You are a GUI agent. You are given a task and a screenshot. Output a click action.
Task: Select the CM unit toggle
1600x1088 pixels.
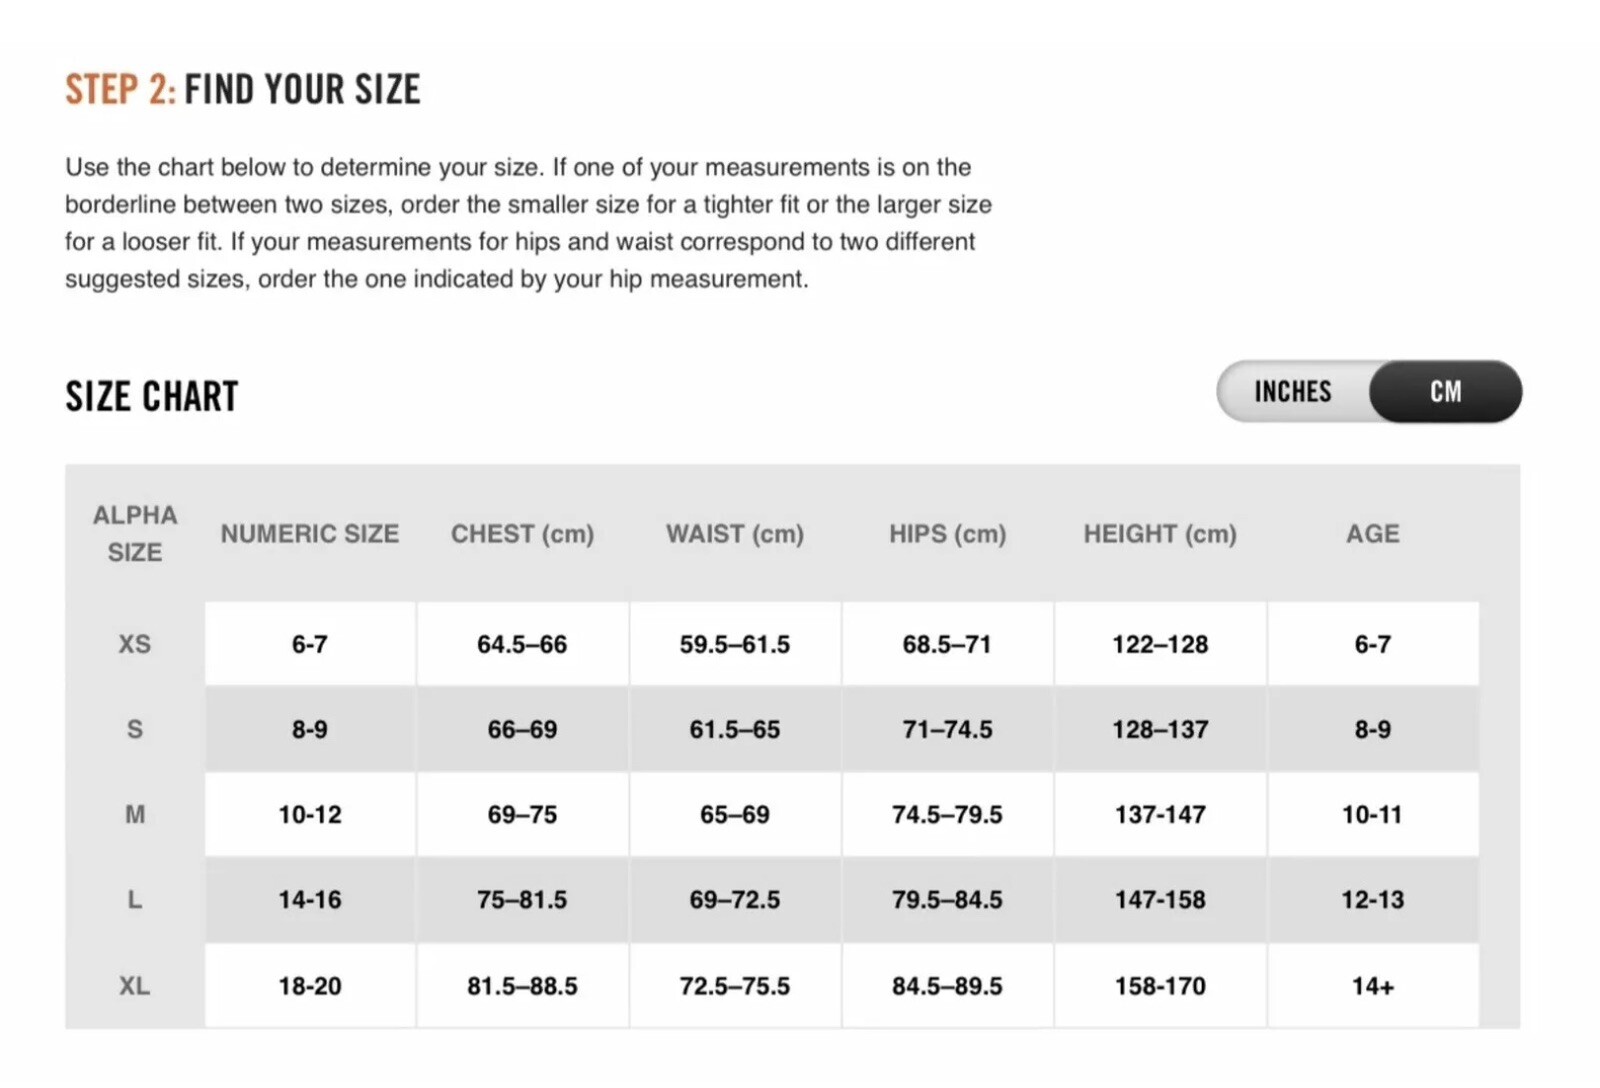point(1445,391)
